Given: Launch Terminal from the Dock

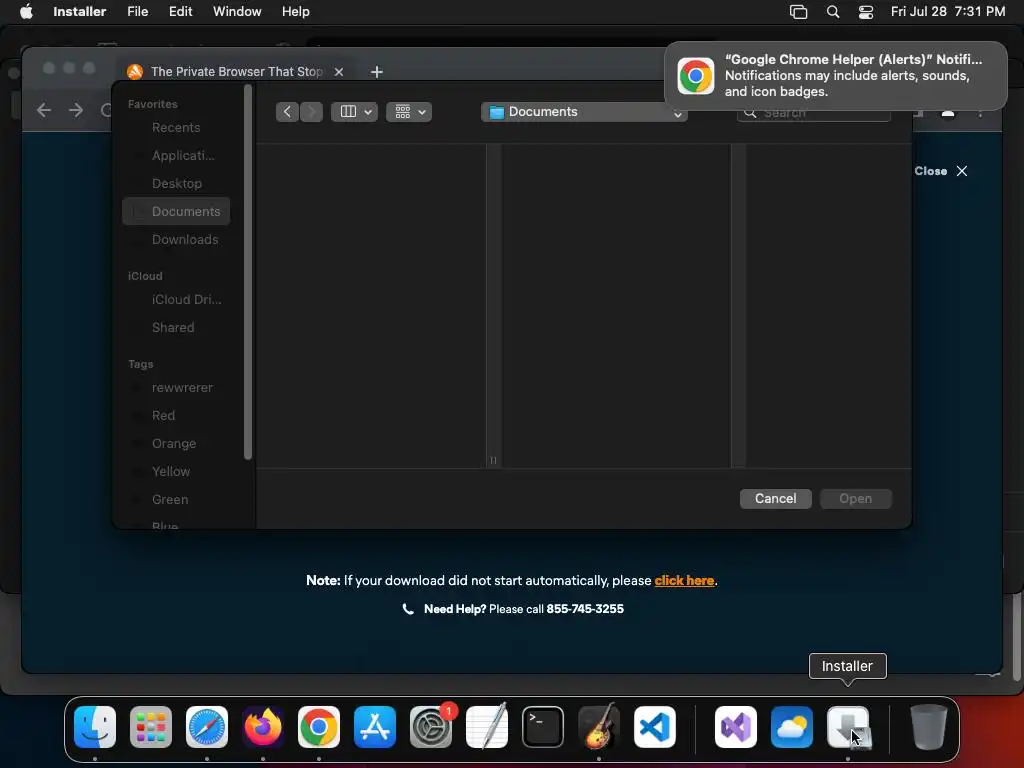Looking at the screenshot, I should click(543, 727).
